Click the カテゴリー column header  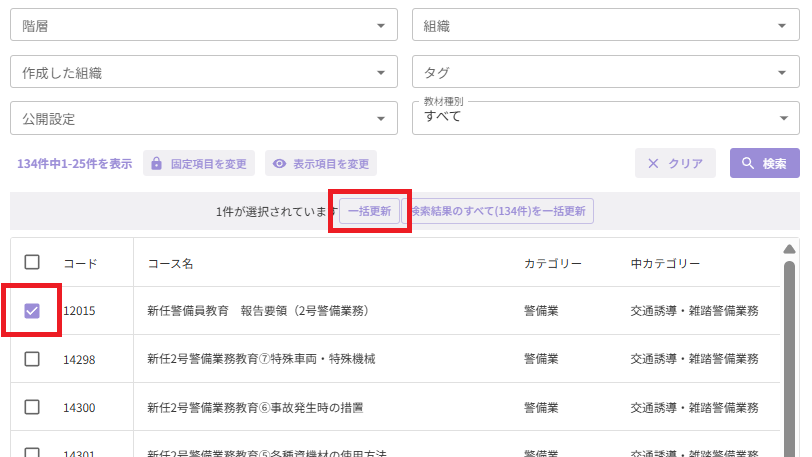(x=553, y=264)
